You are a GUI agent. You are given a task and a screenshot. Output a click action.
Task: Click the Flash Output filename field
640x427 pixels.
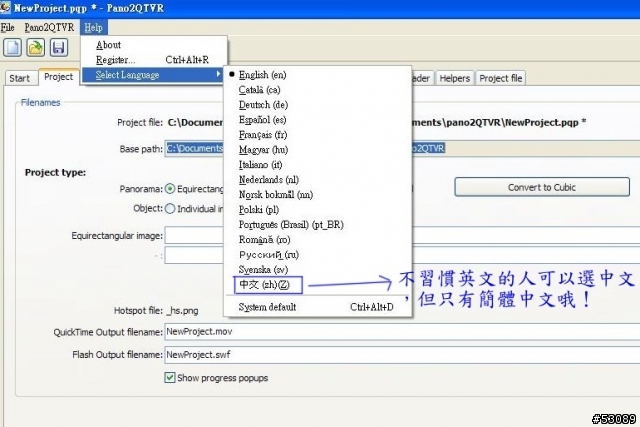tap(402, 354)
